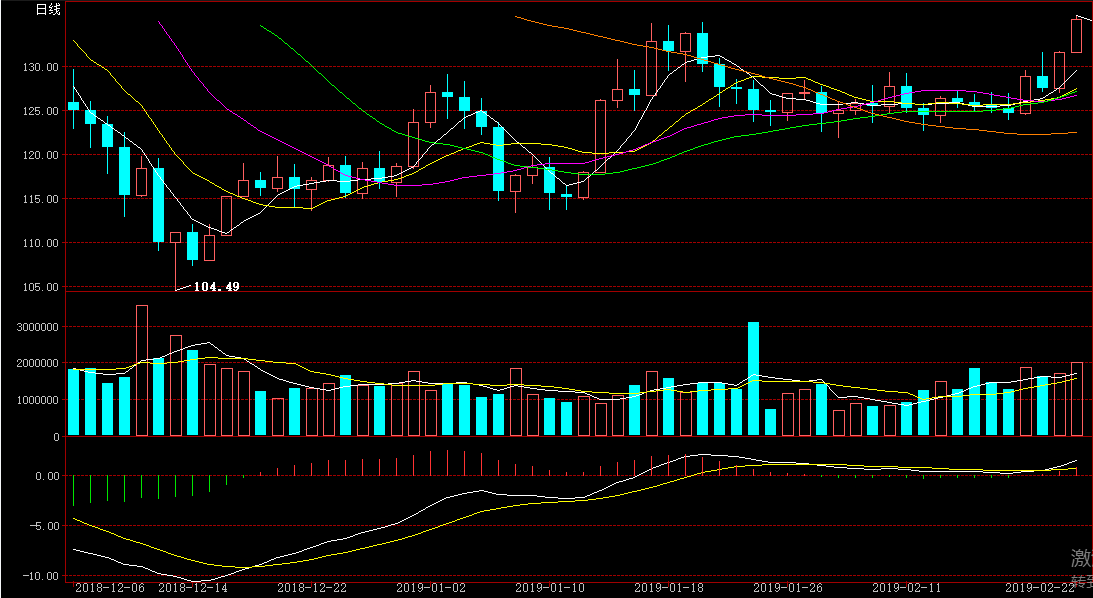Screen dimensions: 1093x598
Task: Click the 1000000 volume axis label
Action: (36, 400)
